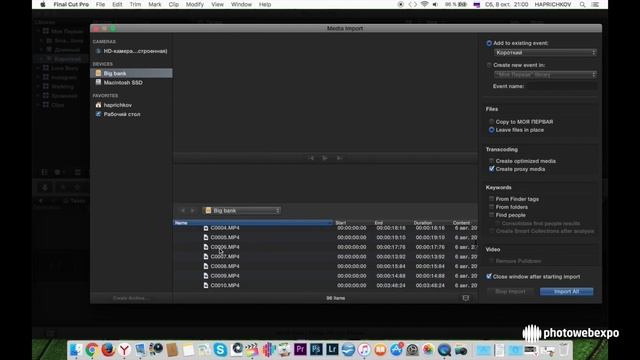Click the Import All button

pyautogui.click(x=567, y=291)
